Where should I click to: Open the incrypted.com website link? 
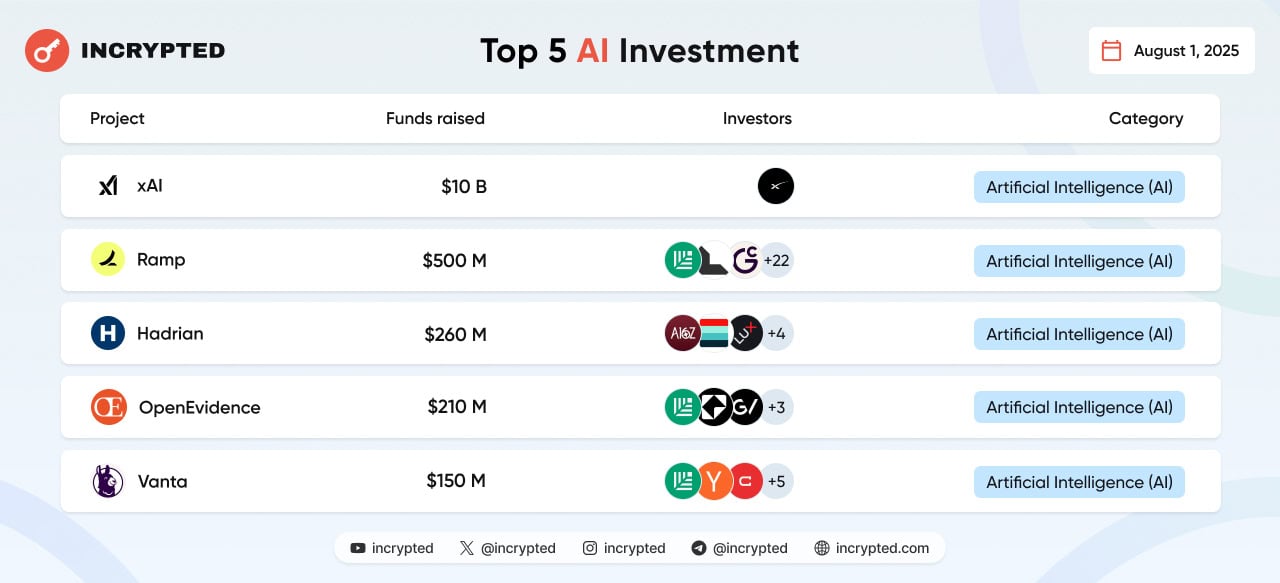(871, 548)
